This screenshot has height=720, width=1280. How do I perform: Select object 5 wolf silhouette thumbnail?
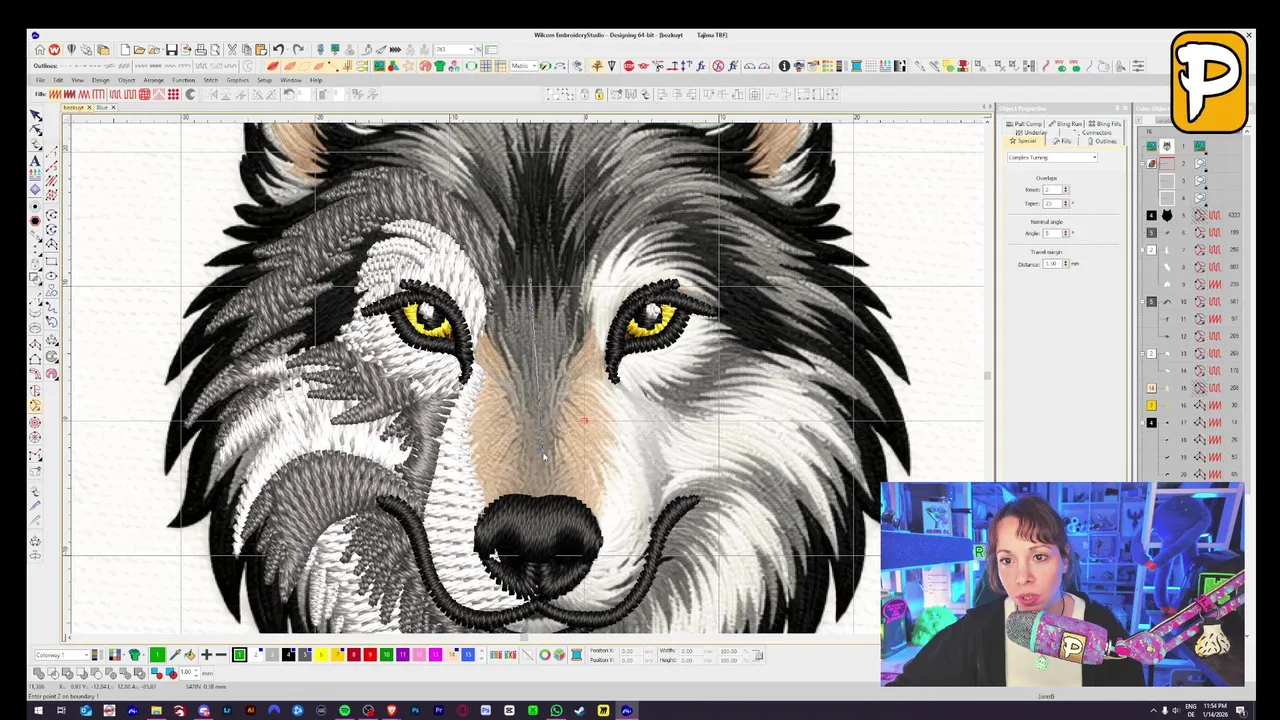(1167, 215)
